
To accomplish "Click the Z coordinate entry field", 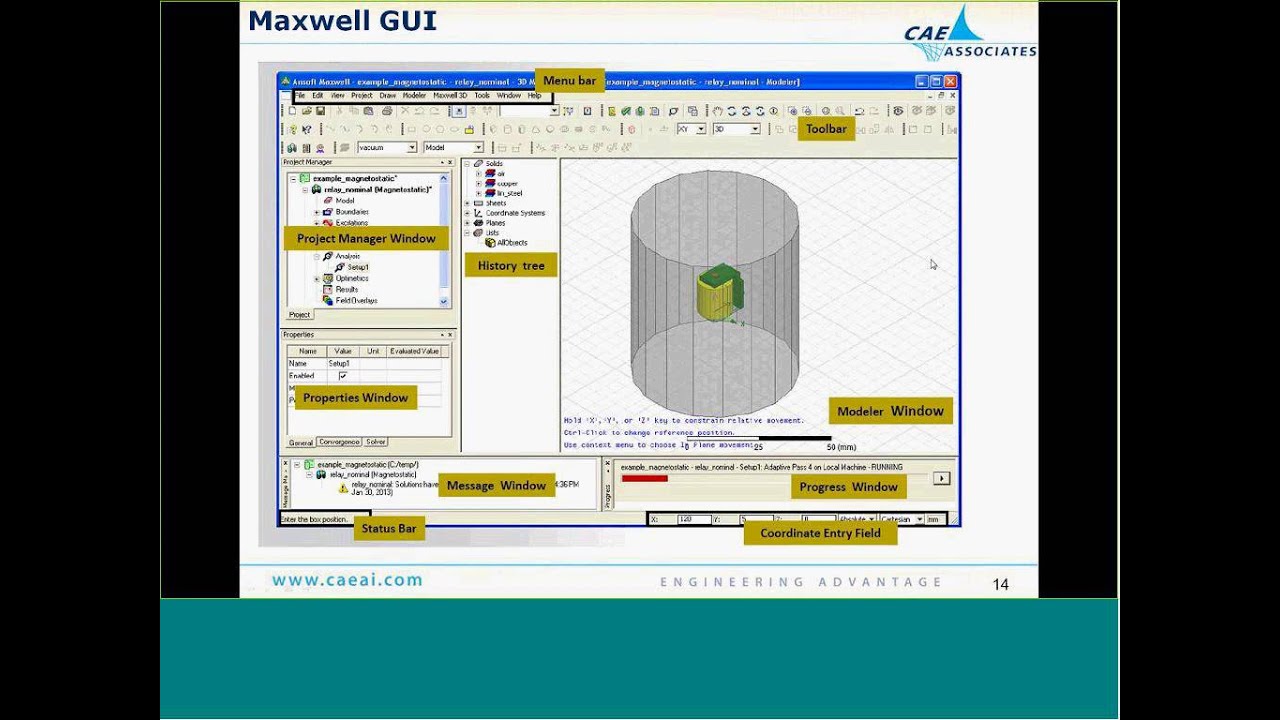I will [x=818, y=519].
